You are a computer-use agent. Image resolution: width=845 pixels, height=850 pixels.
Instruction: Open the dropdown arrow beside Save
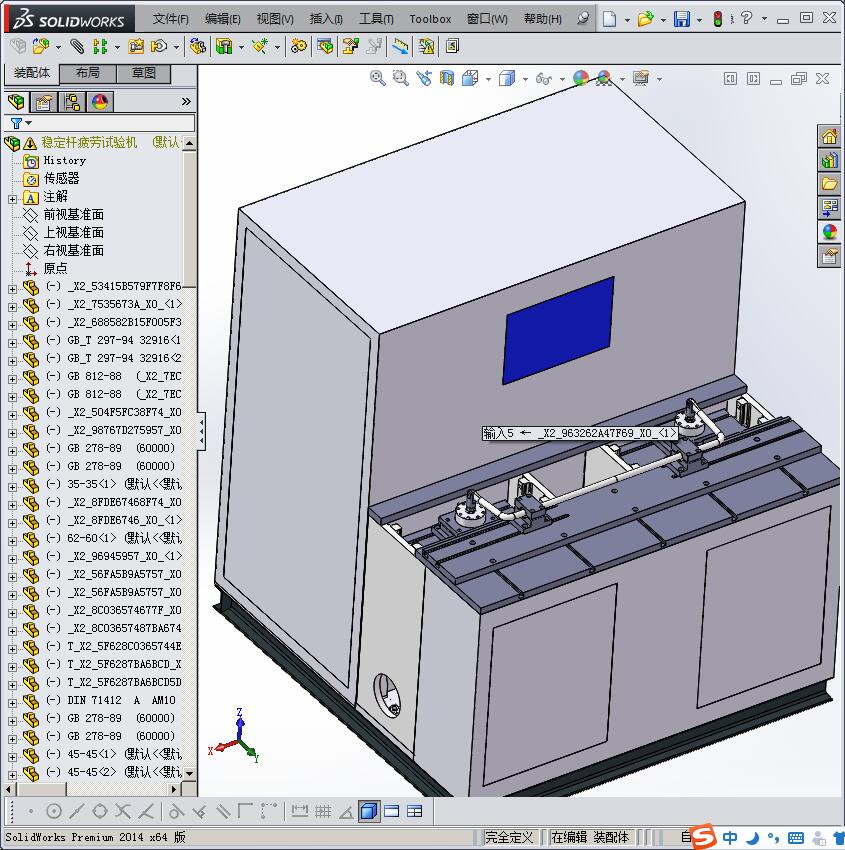point(699,20)
